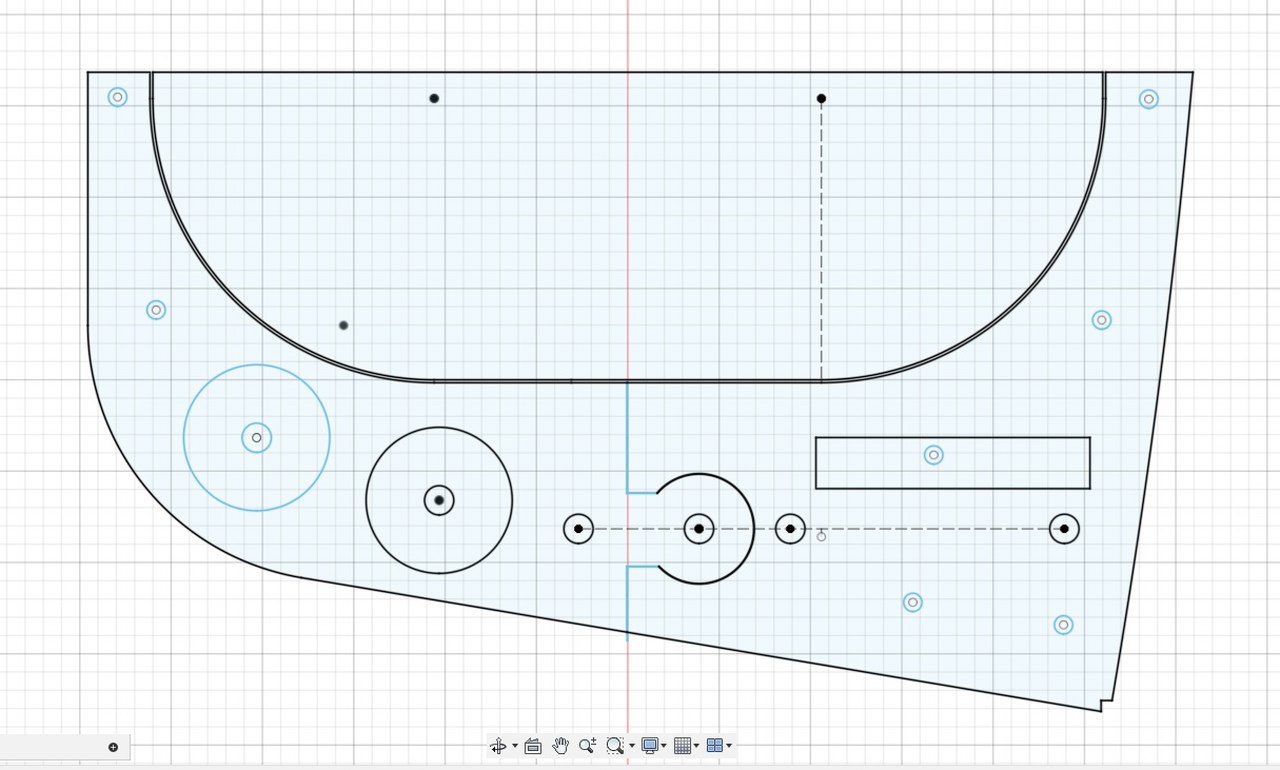Open the Zoom Window dropdown arrow
The width and height of the screenshot is (1280, 770).
[x=632, y=747]
